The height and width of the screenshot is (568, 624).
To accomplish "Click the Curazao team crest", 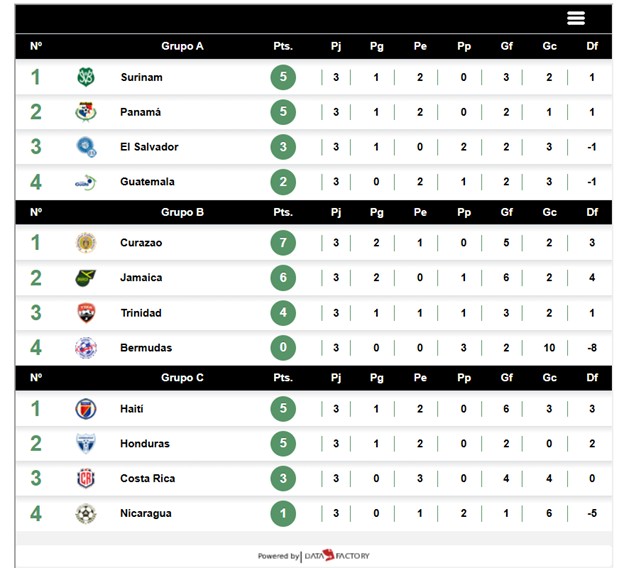I will point(86,243).
